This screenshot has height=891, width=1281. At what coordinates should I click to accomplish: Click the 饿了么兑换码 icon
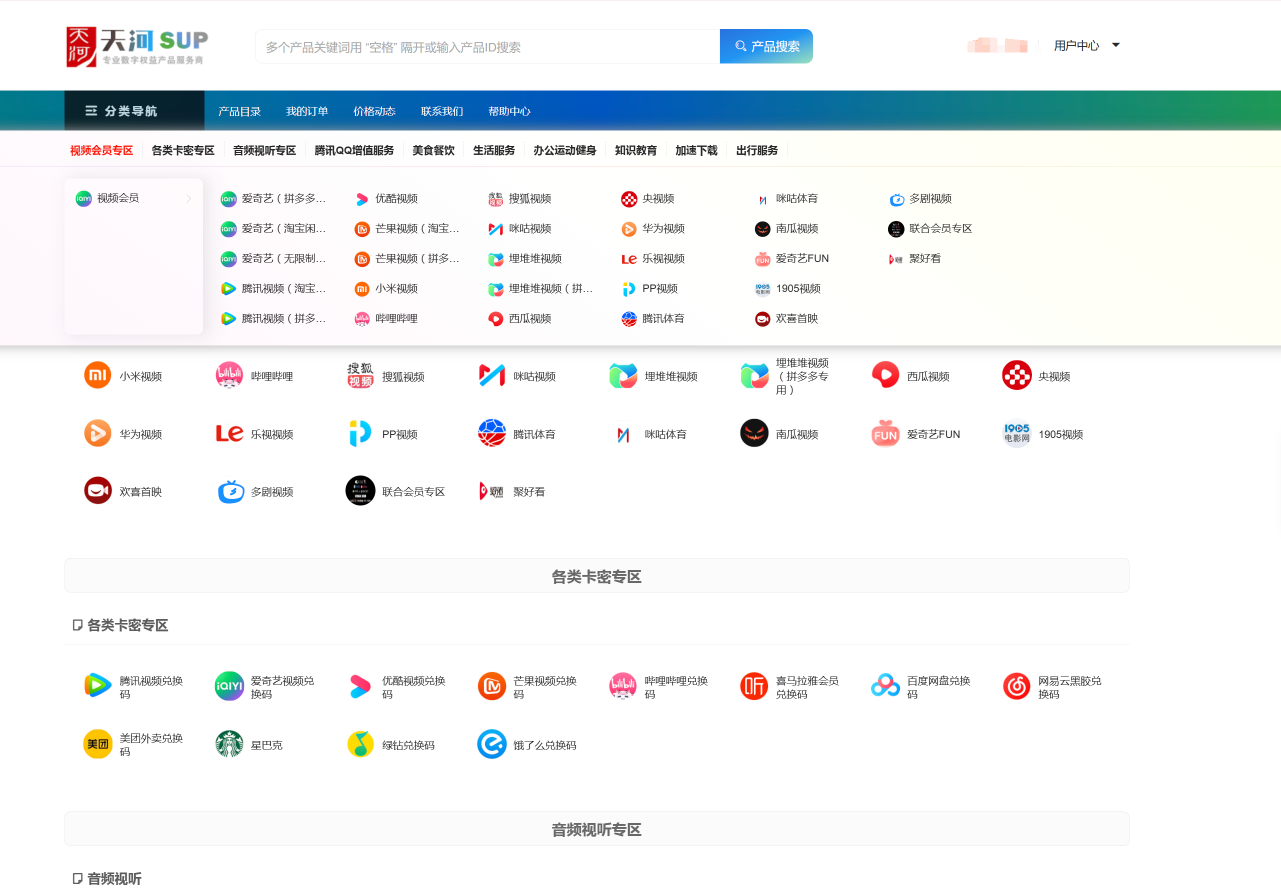coord(491,744)
